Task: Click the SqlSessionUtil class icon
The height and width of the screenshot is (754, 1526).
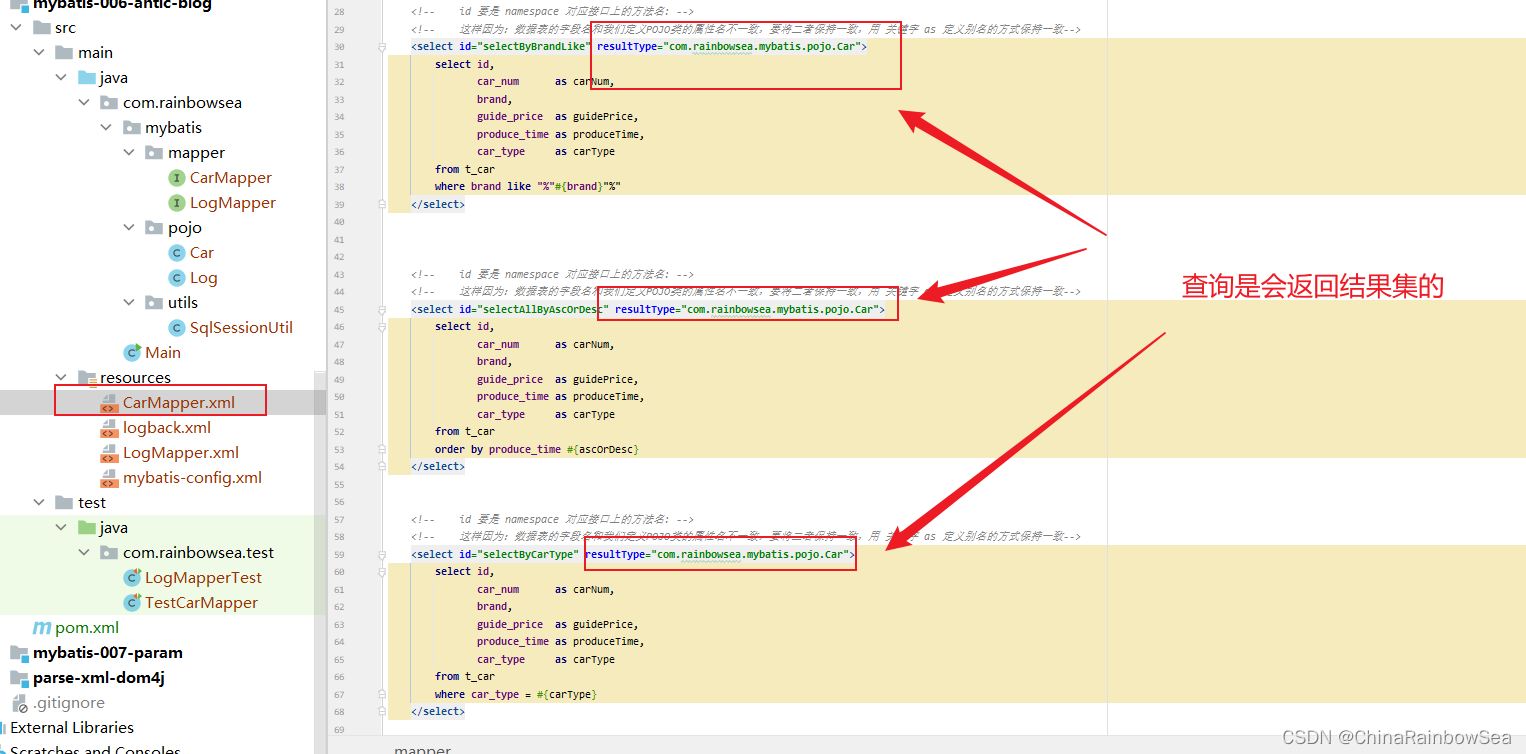Action: point(177,328)
